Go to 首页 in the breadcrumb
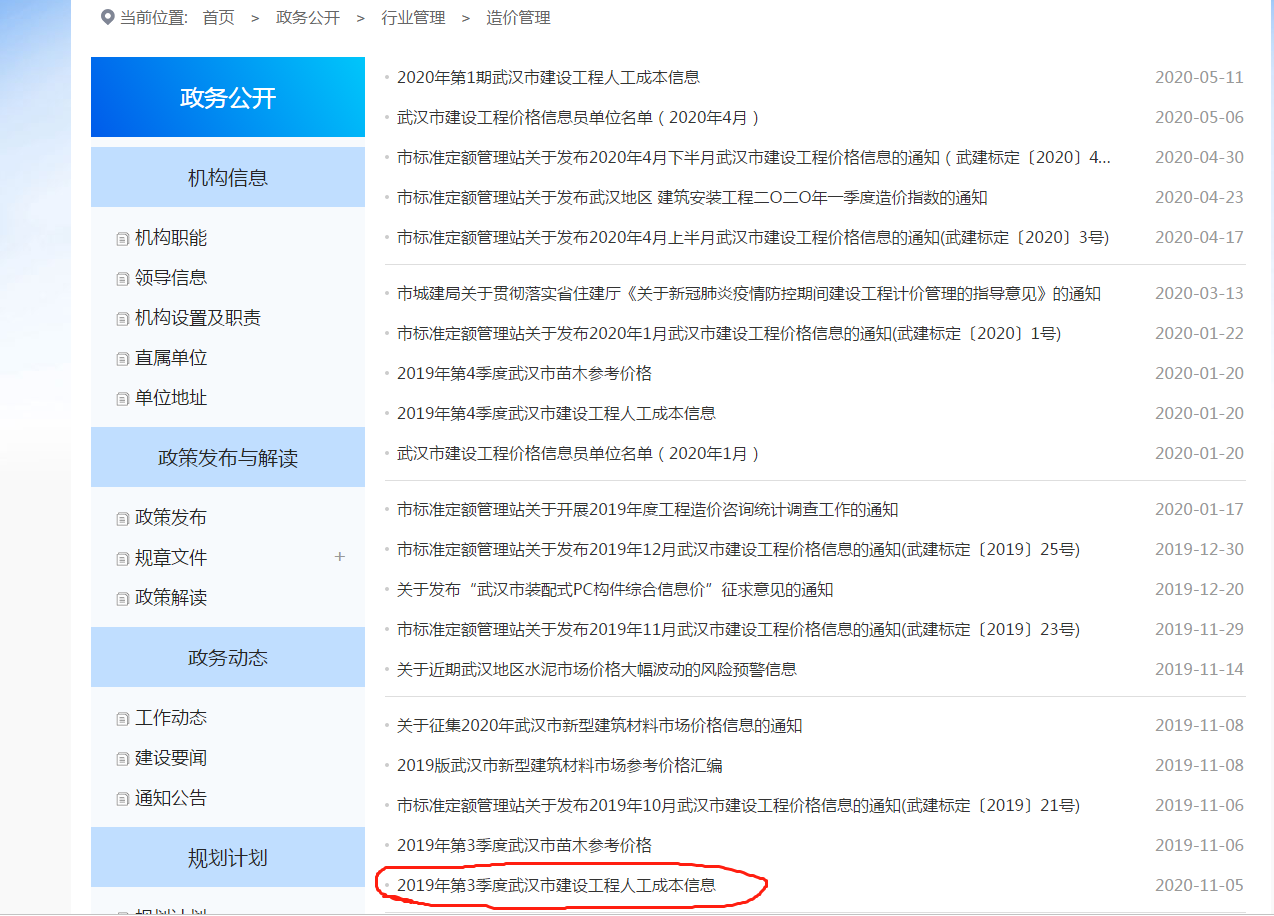This screenshot has height=916, width=1274. tap(218, 17)
